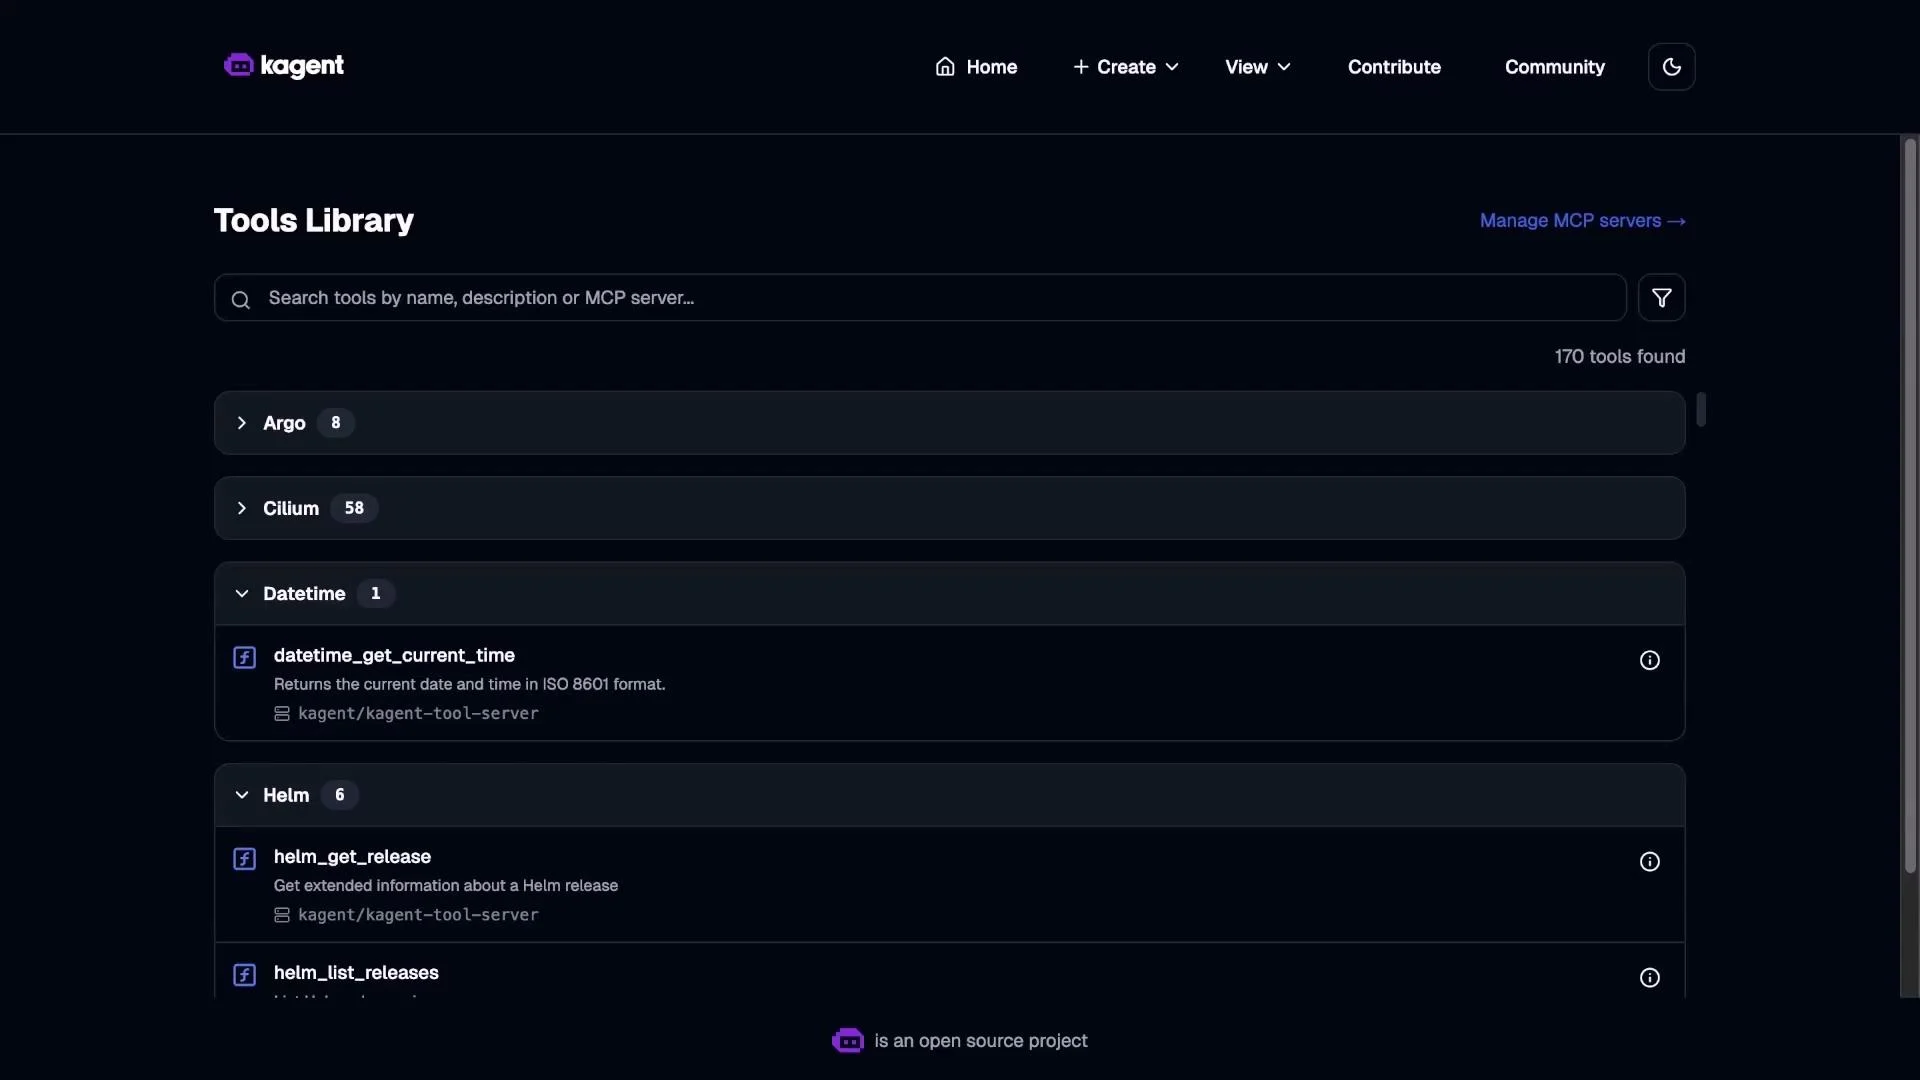Open info for helm_list_releases
This screenshot has height=1080, width=1920.
pos(1649,978)
